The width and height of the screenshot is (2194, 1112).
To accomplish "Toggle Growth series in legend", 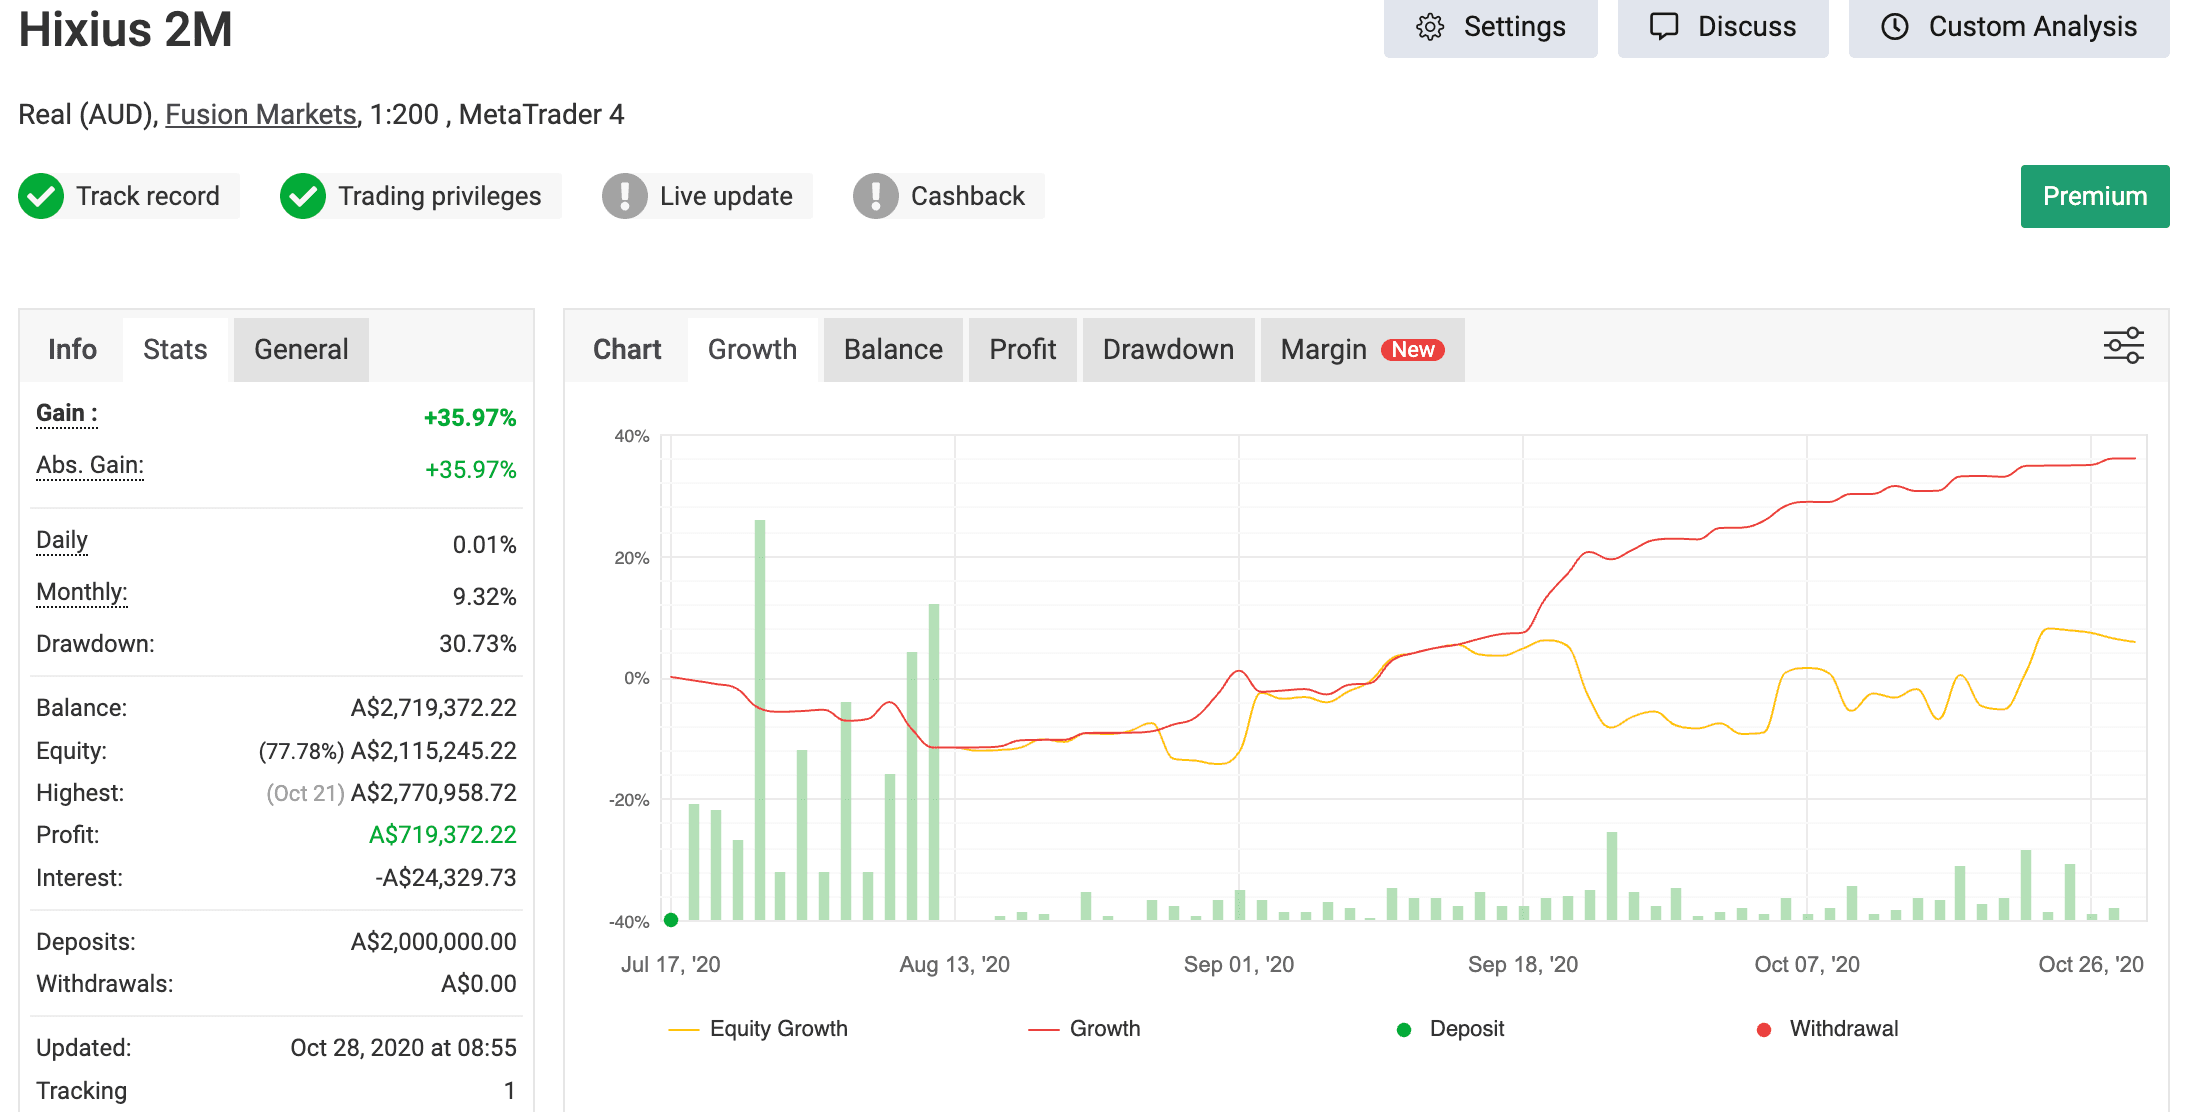I will [1084, 1028].
